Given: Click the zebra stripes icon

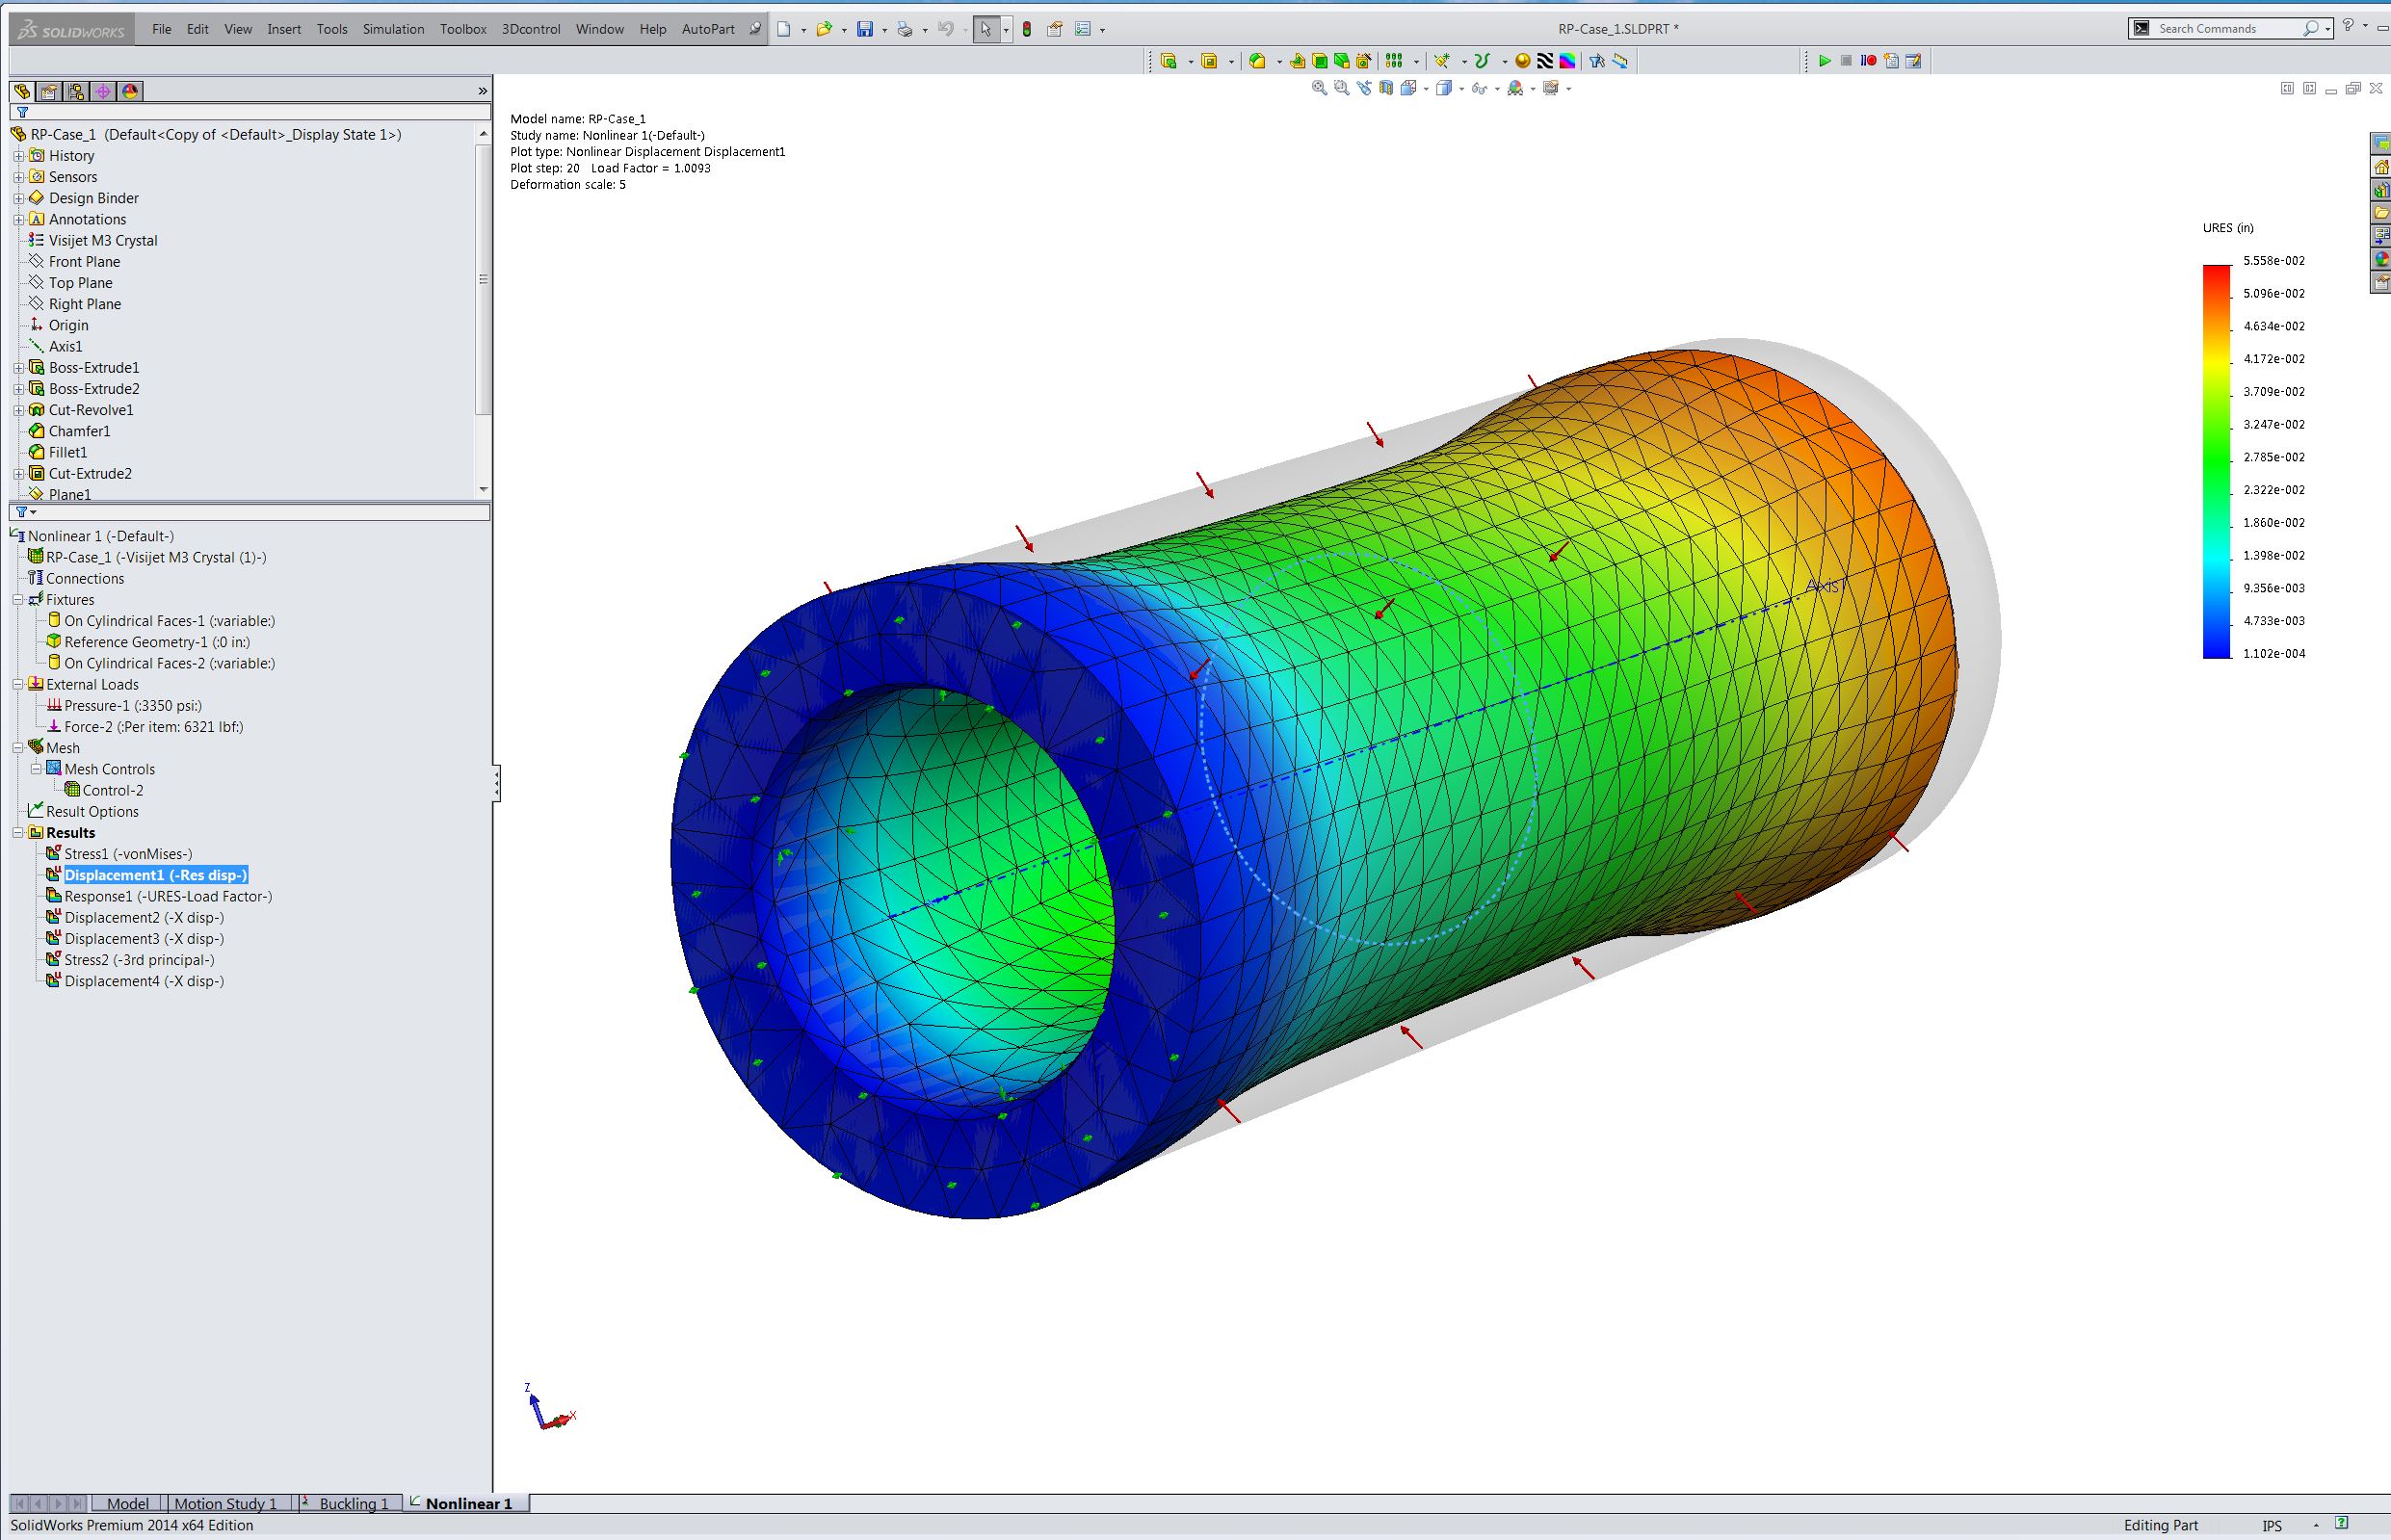Looking at the screenshot, I should coord(1545,61).
